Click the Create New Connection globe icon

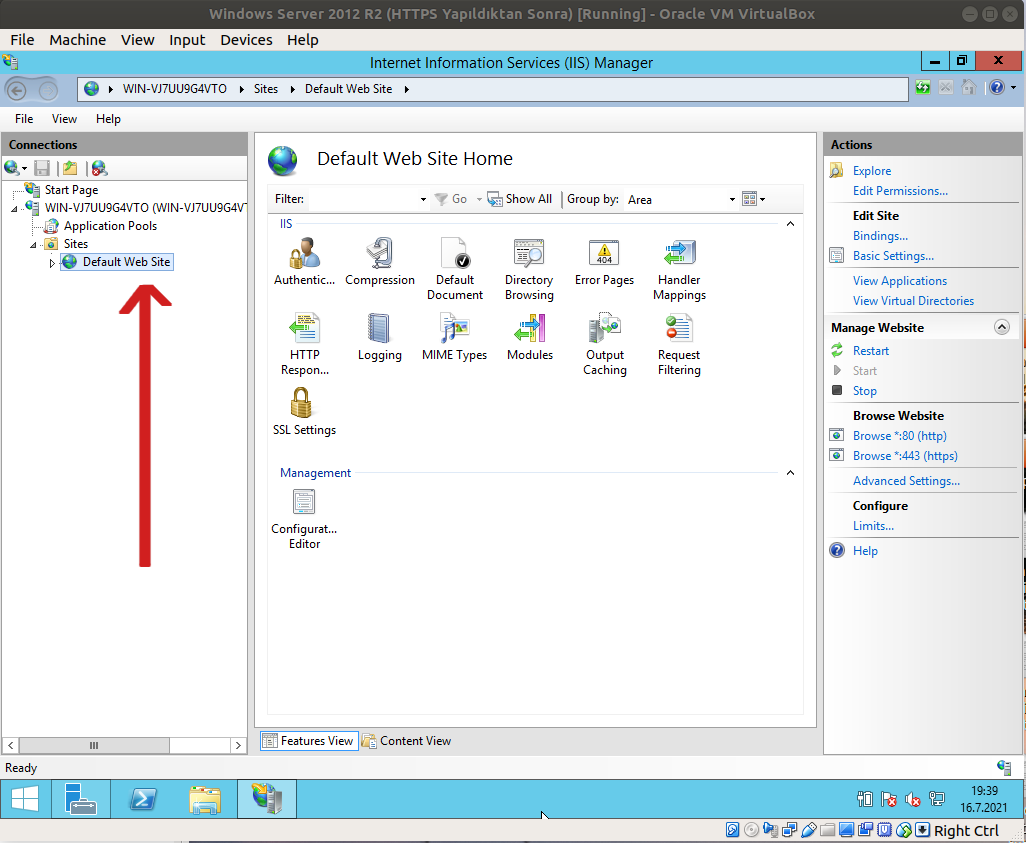point(12,168)
